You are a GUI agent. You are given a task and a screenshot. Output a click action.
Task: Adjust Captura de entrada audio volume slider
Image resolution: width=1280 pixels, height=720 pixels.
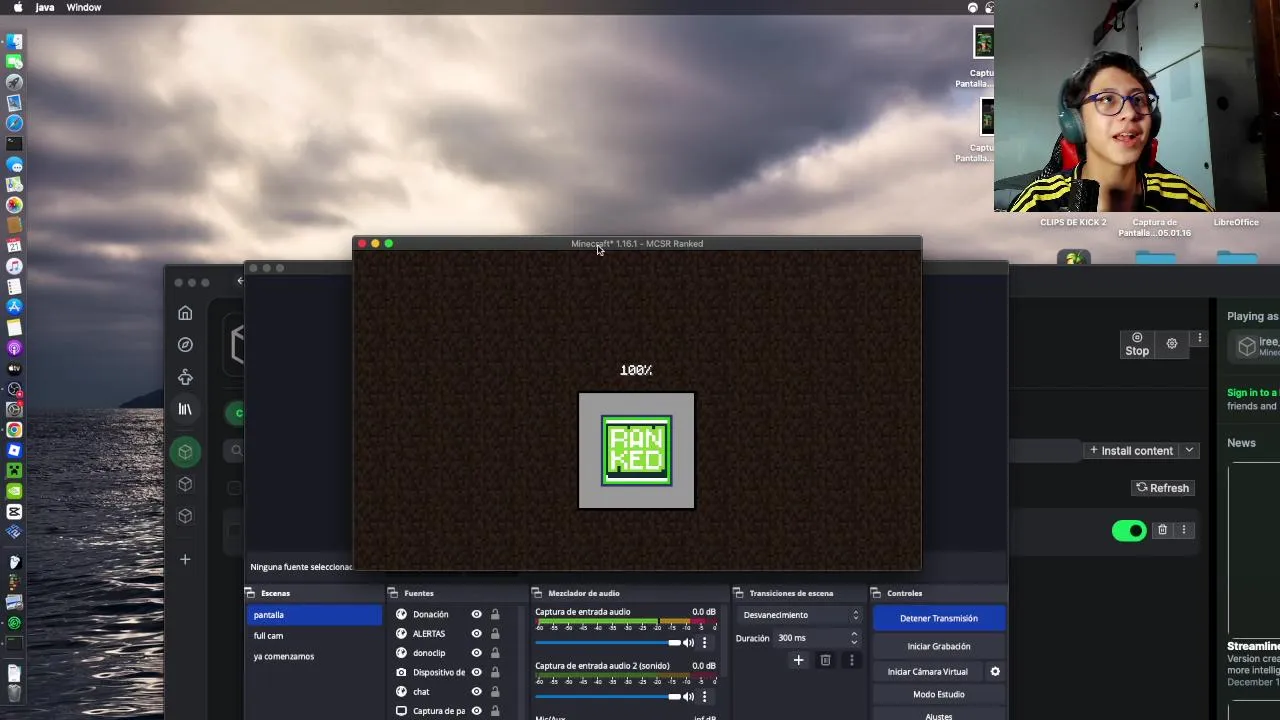pos(608,643)
